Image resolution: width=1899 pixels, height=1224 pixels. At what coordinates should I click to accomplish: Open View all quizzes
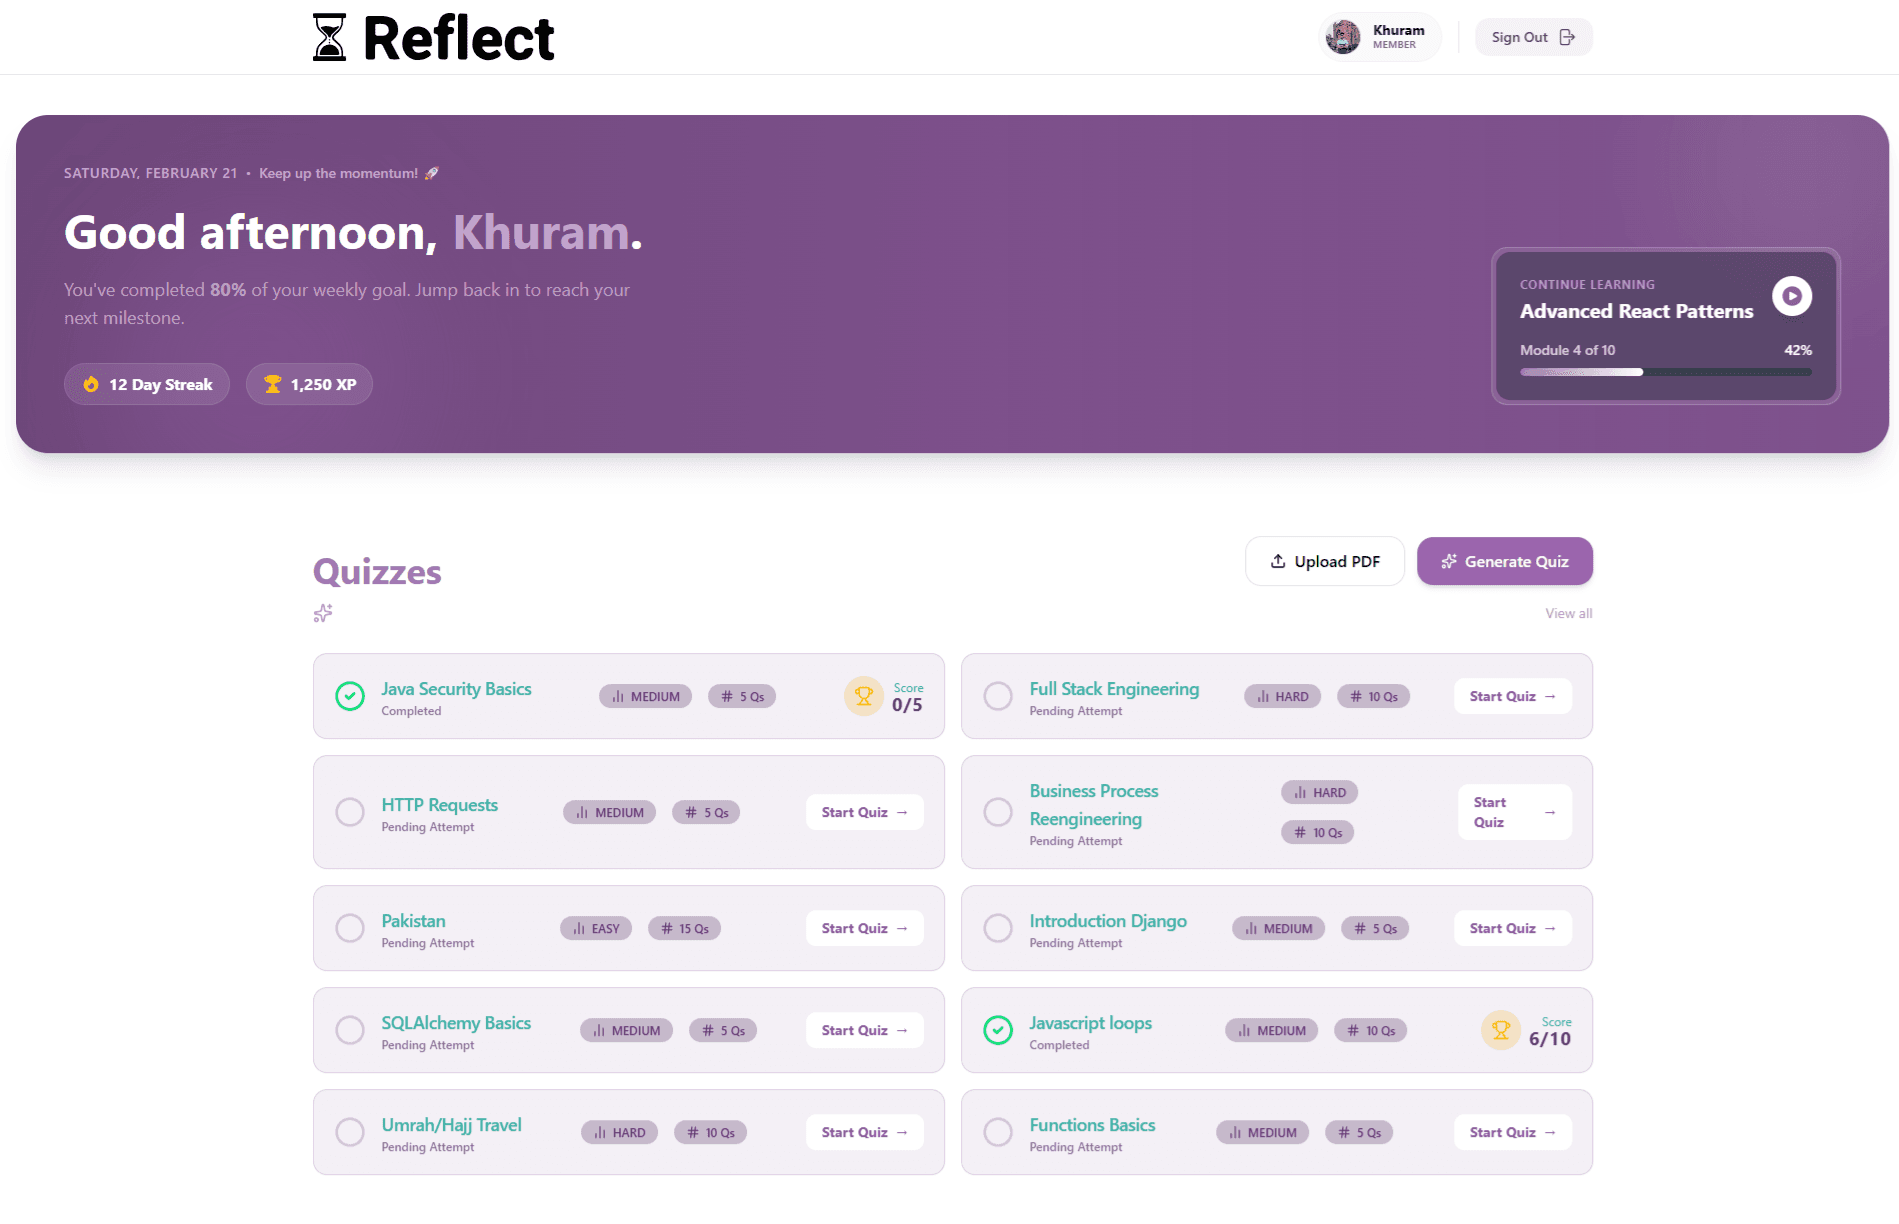point(1567,613)
